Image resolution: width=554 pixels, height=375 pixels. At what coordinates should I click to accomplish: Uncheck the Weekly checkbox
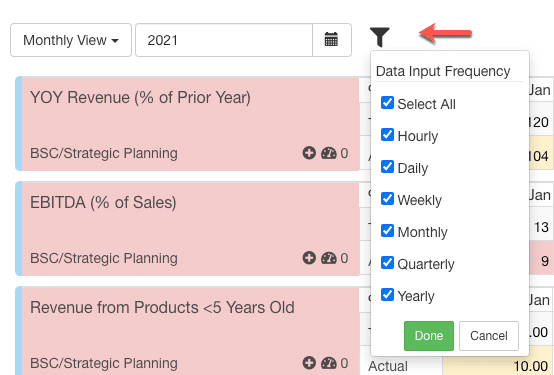point(388,199)
